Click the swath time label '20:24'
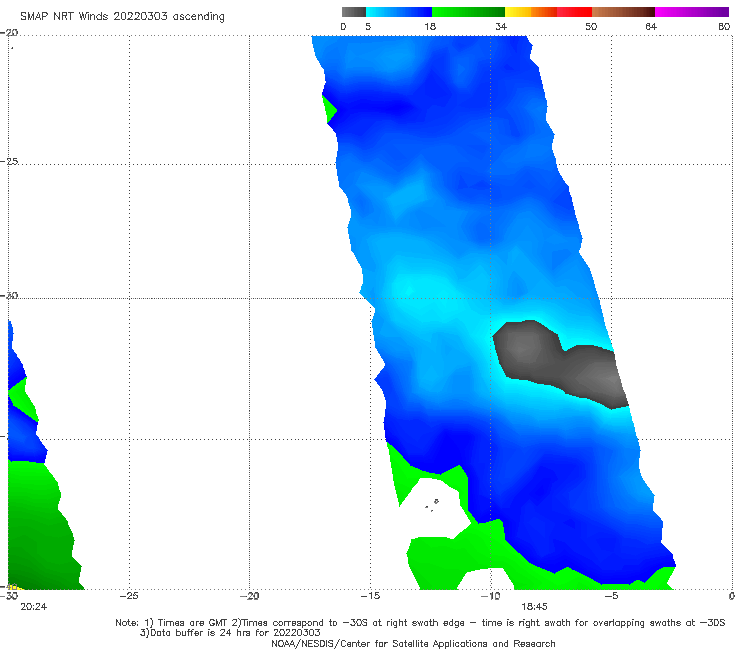 coord(34,607)
